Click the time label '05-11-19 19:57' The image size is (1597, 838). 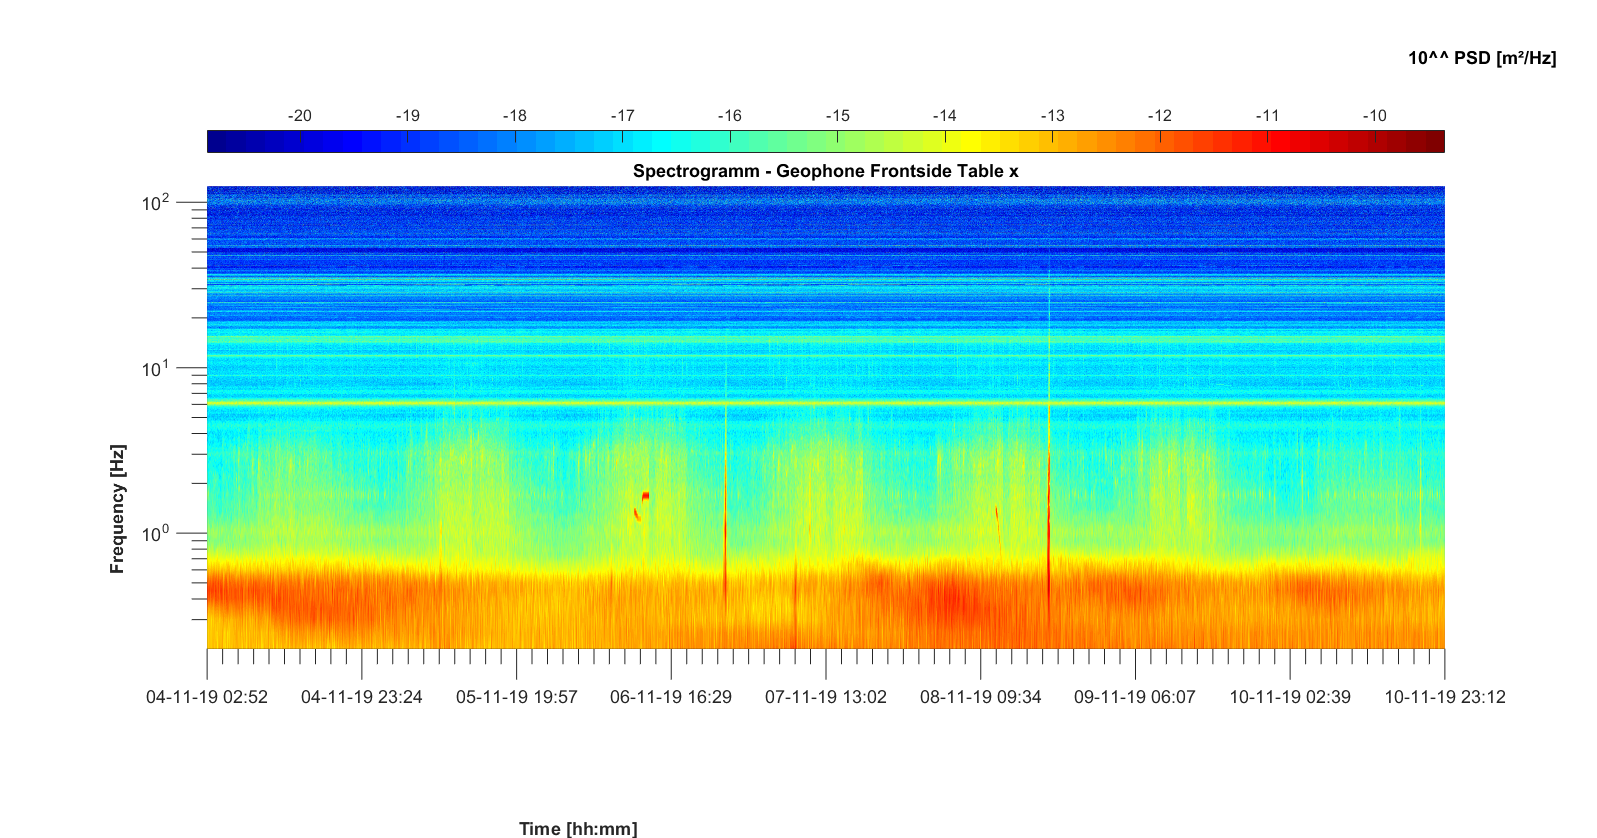pos(517,697)
